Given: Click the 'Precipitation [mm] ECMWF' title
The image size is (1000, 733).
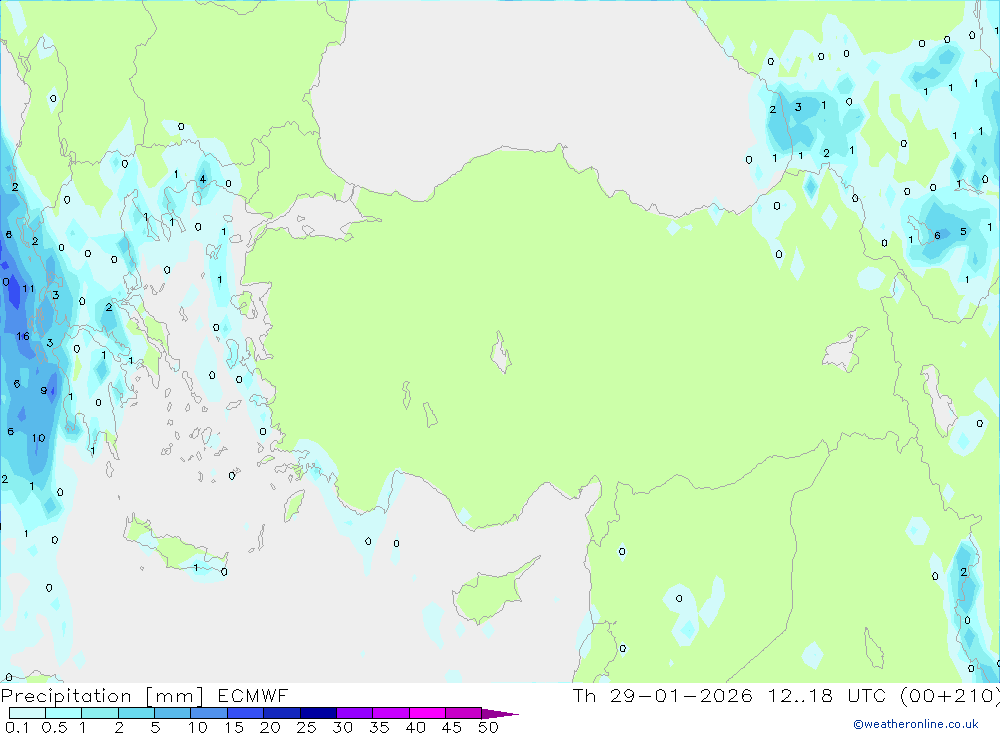Looking at the screenshot, I should tap(145, 696).
